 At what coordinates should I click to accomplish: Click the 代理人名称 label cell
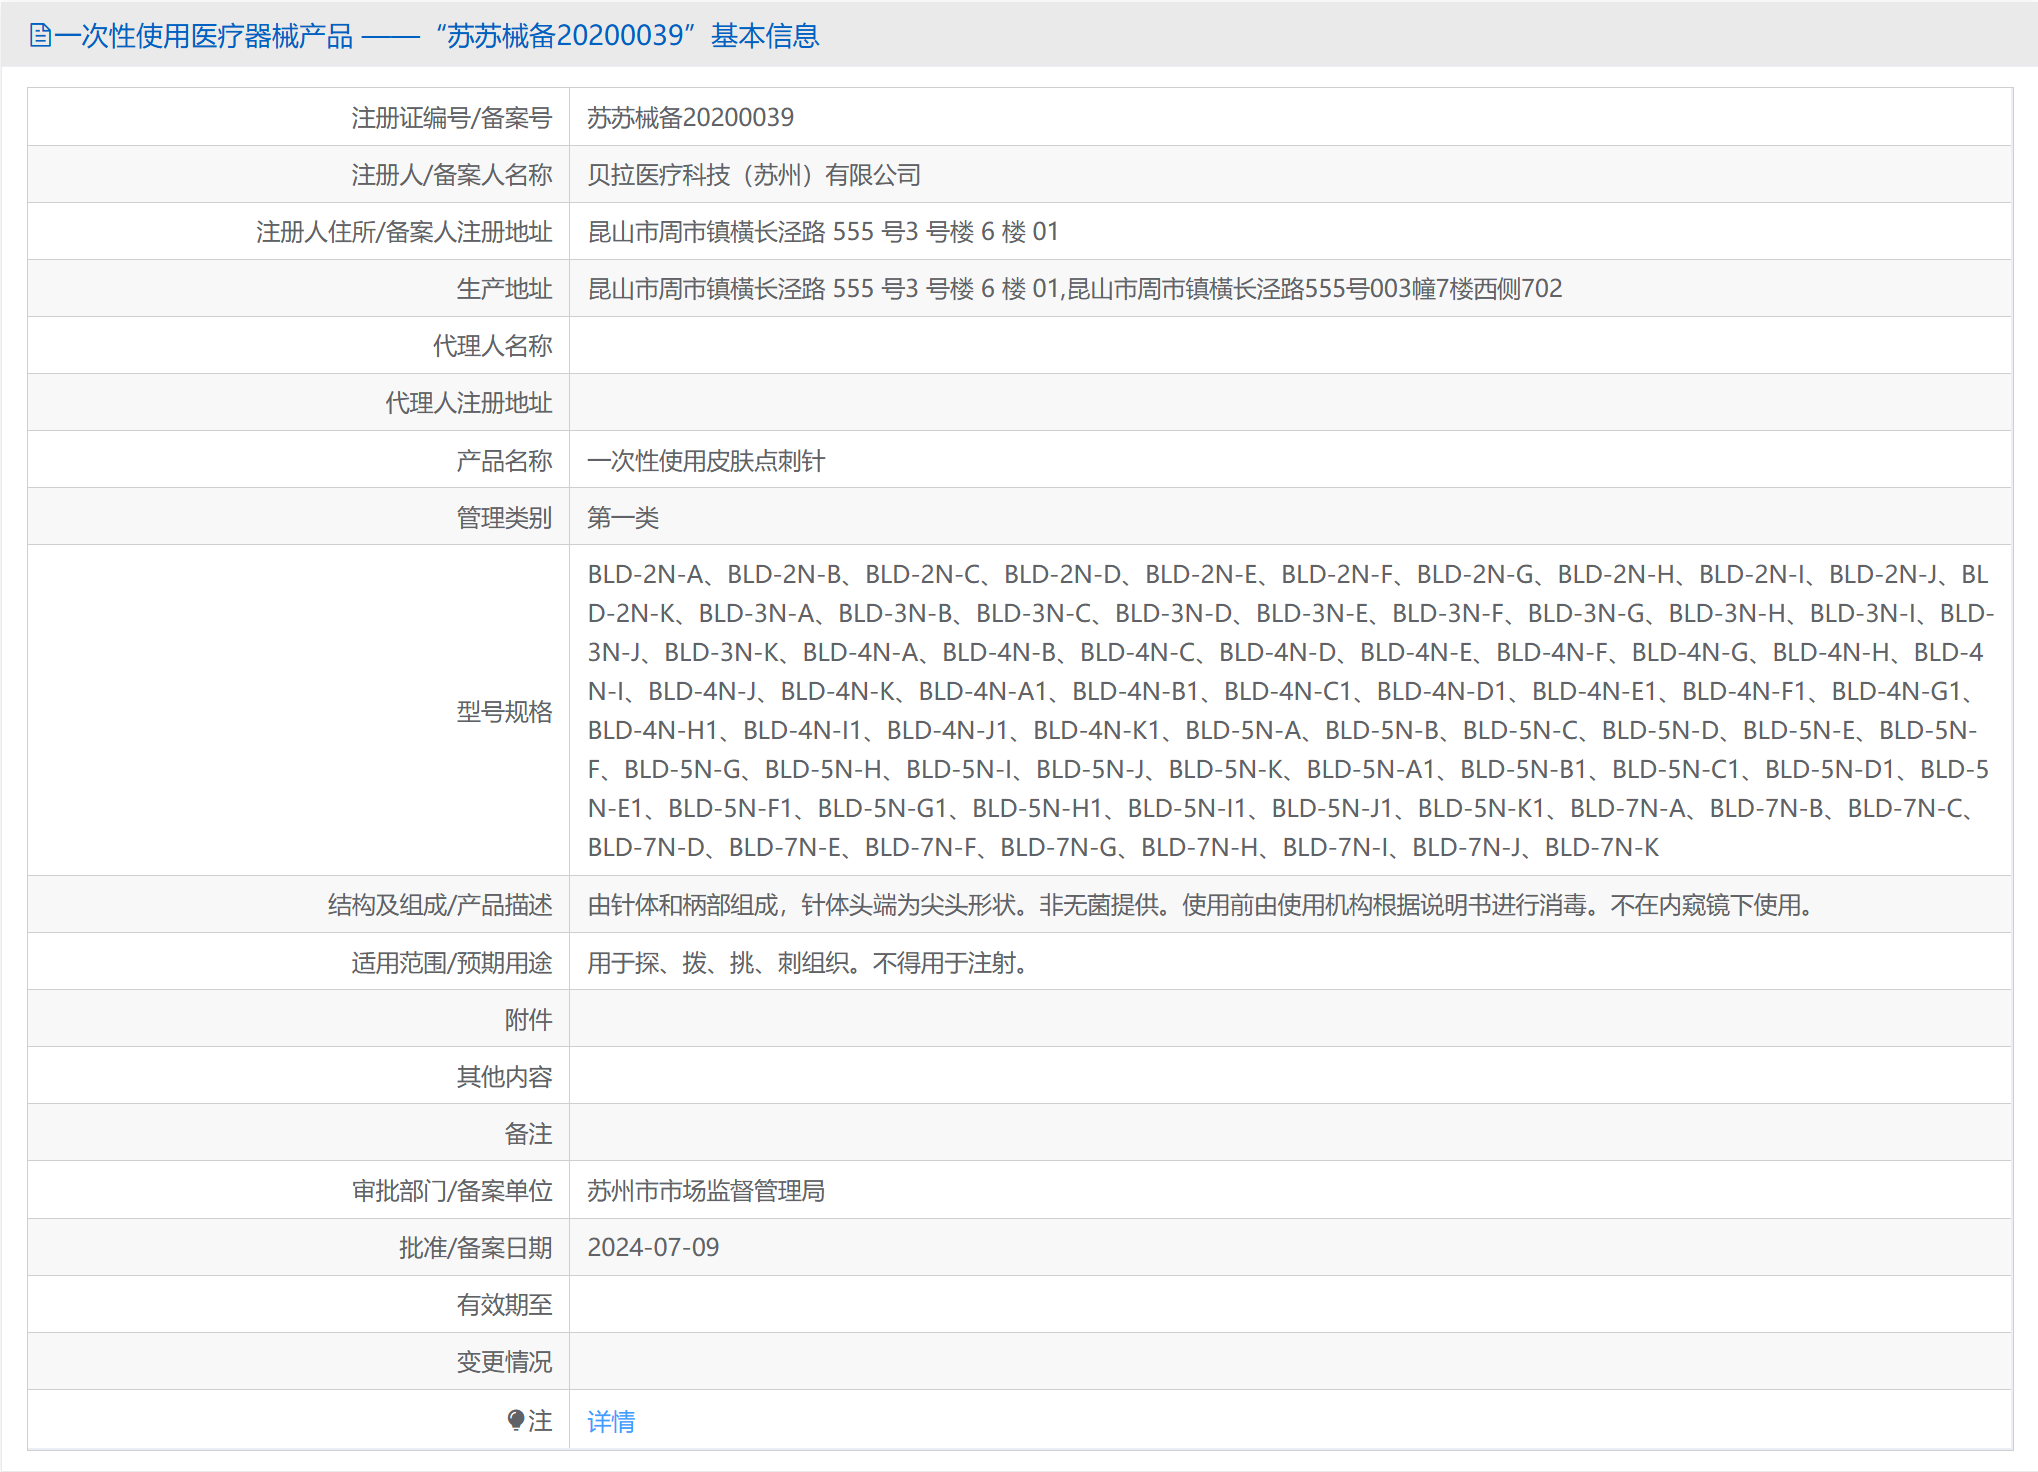point(492,346)
